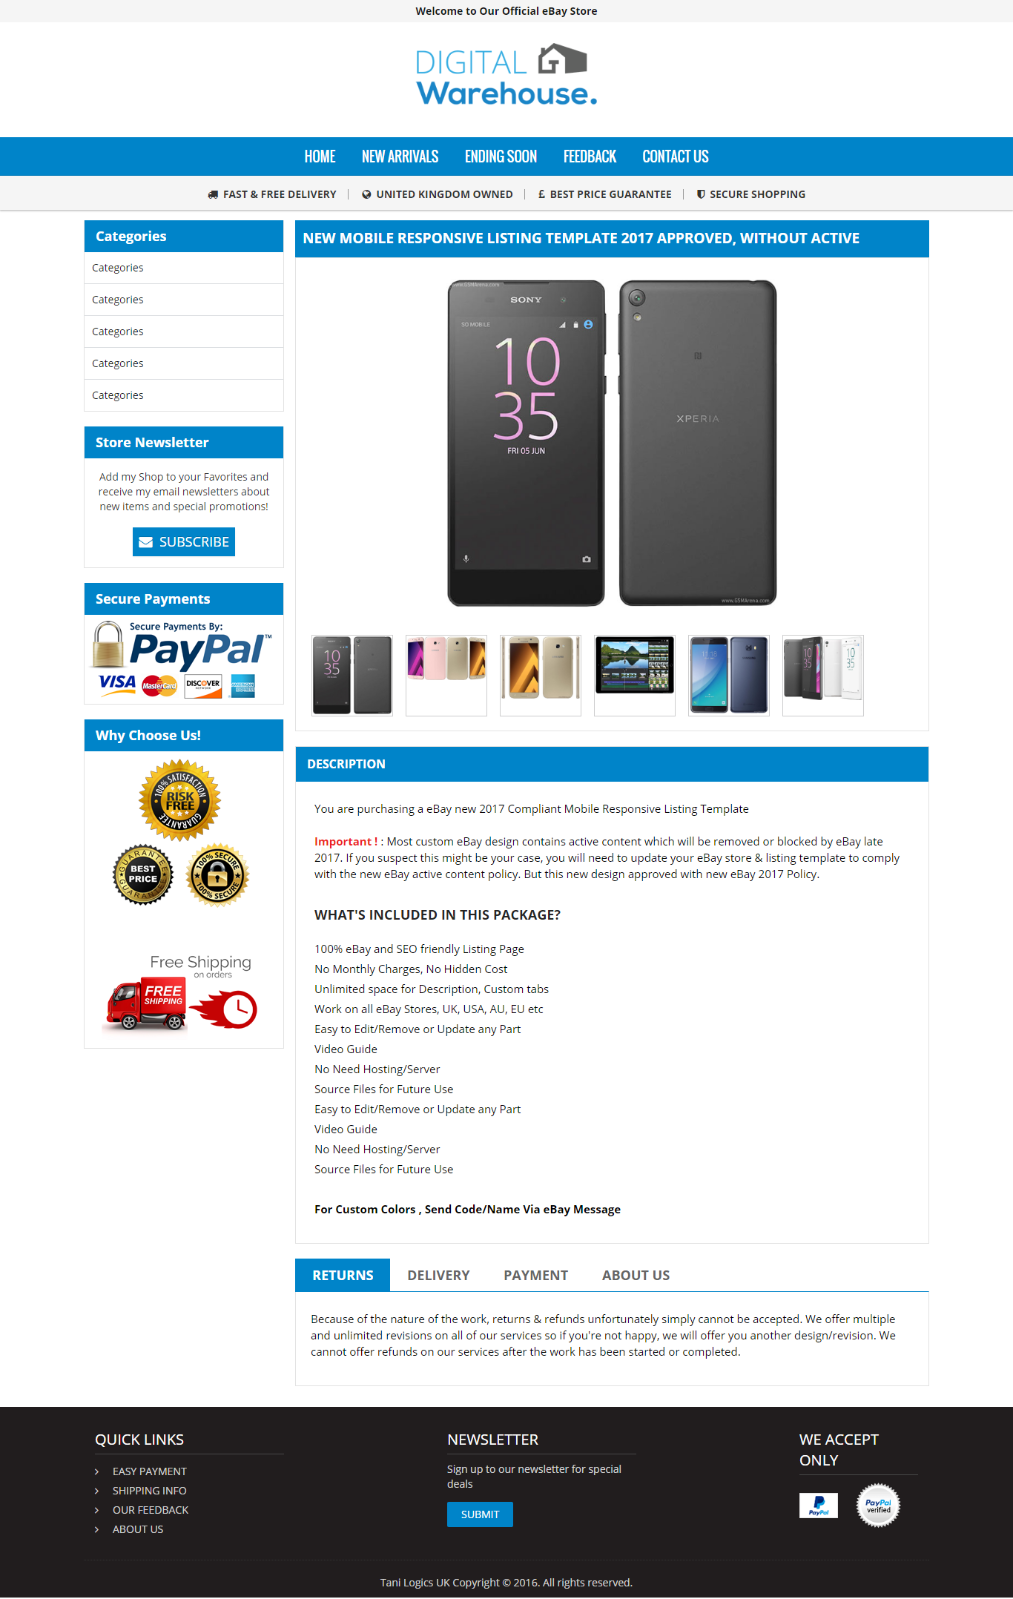This screenshot has width=1013, height=1599.
Task: Click the PayPal verified seal in footer
Action: [878, 1506]
